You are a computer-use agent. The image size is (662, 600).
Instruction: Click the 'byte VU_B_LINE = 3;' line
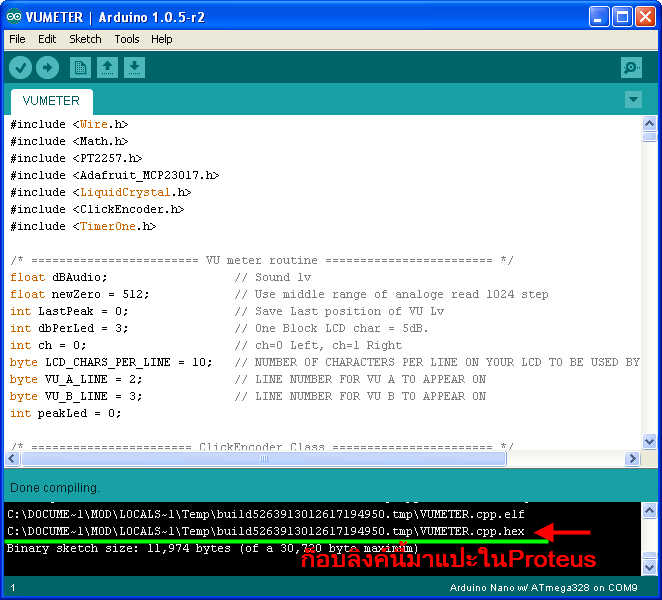[76, 396]
